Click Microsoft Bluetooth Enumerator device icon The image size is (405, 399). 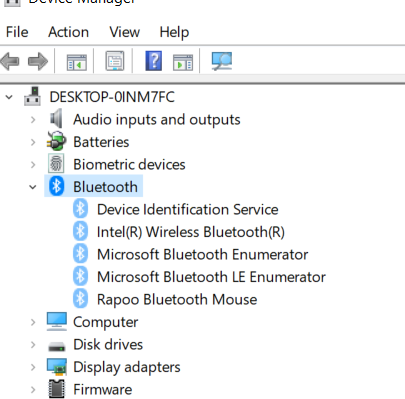coord(80,254)
